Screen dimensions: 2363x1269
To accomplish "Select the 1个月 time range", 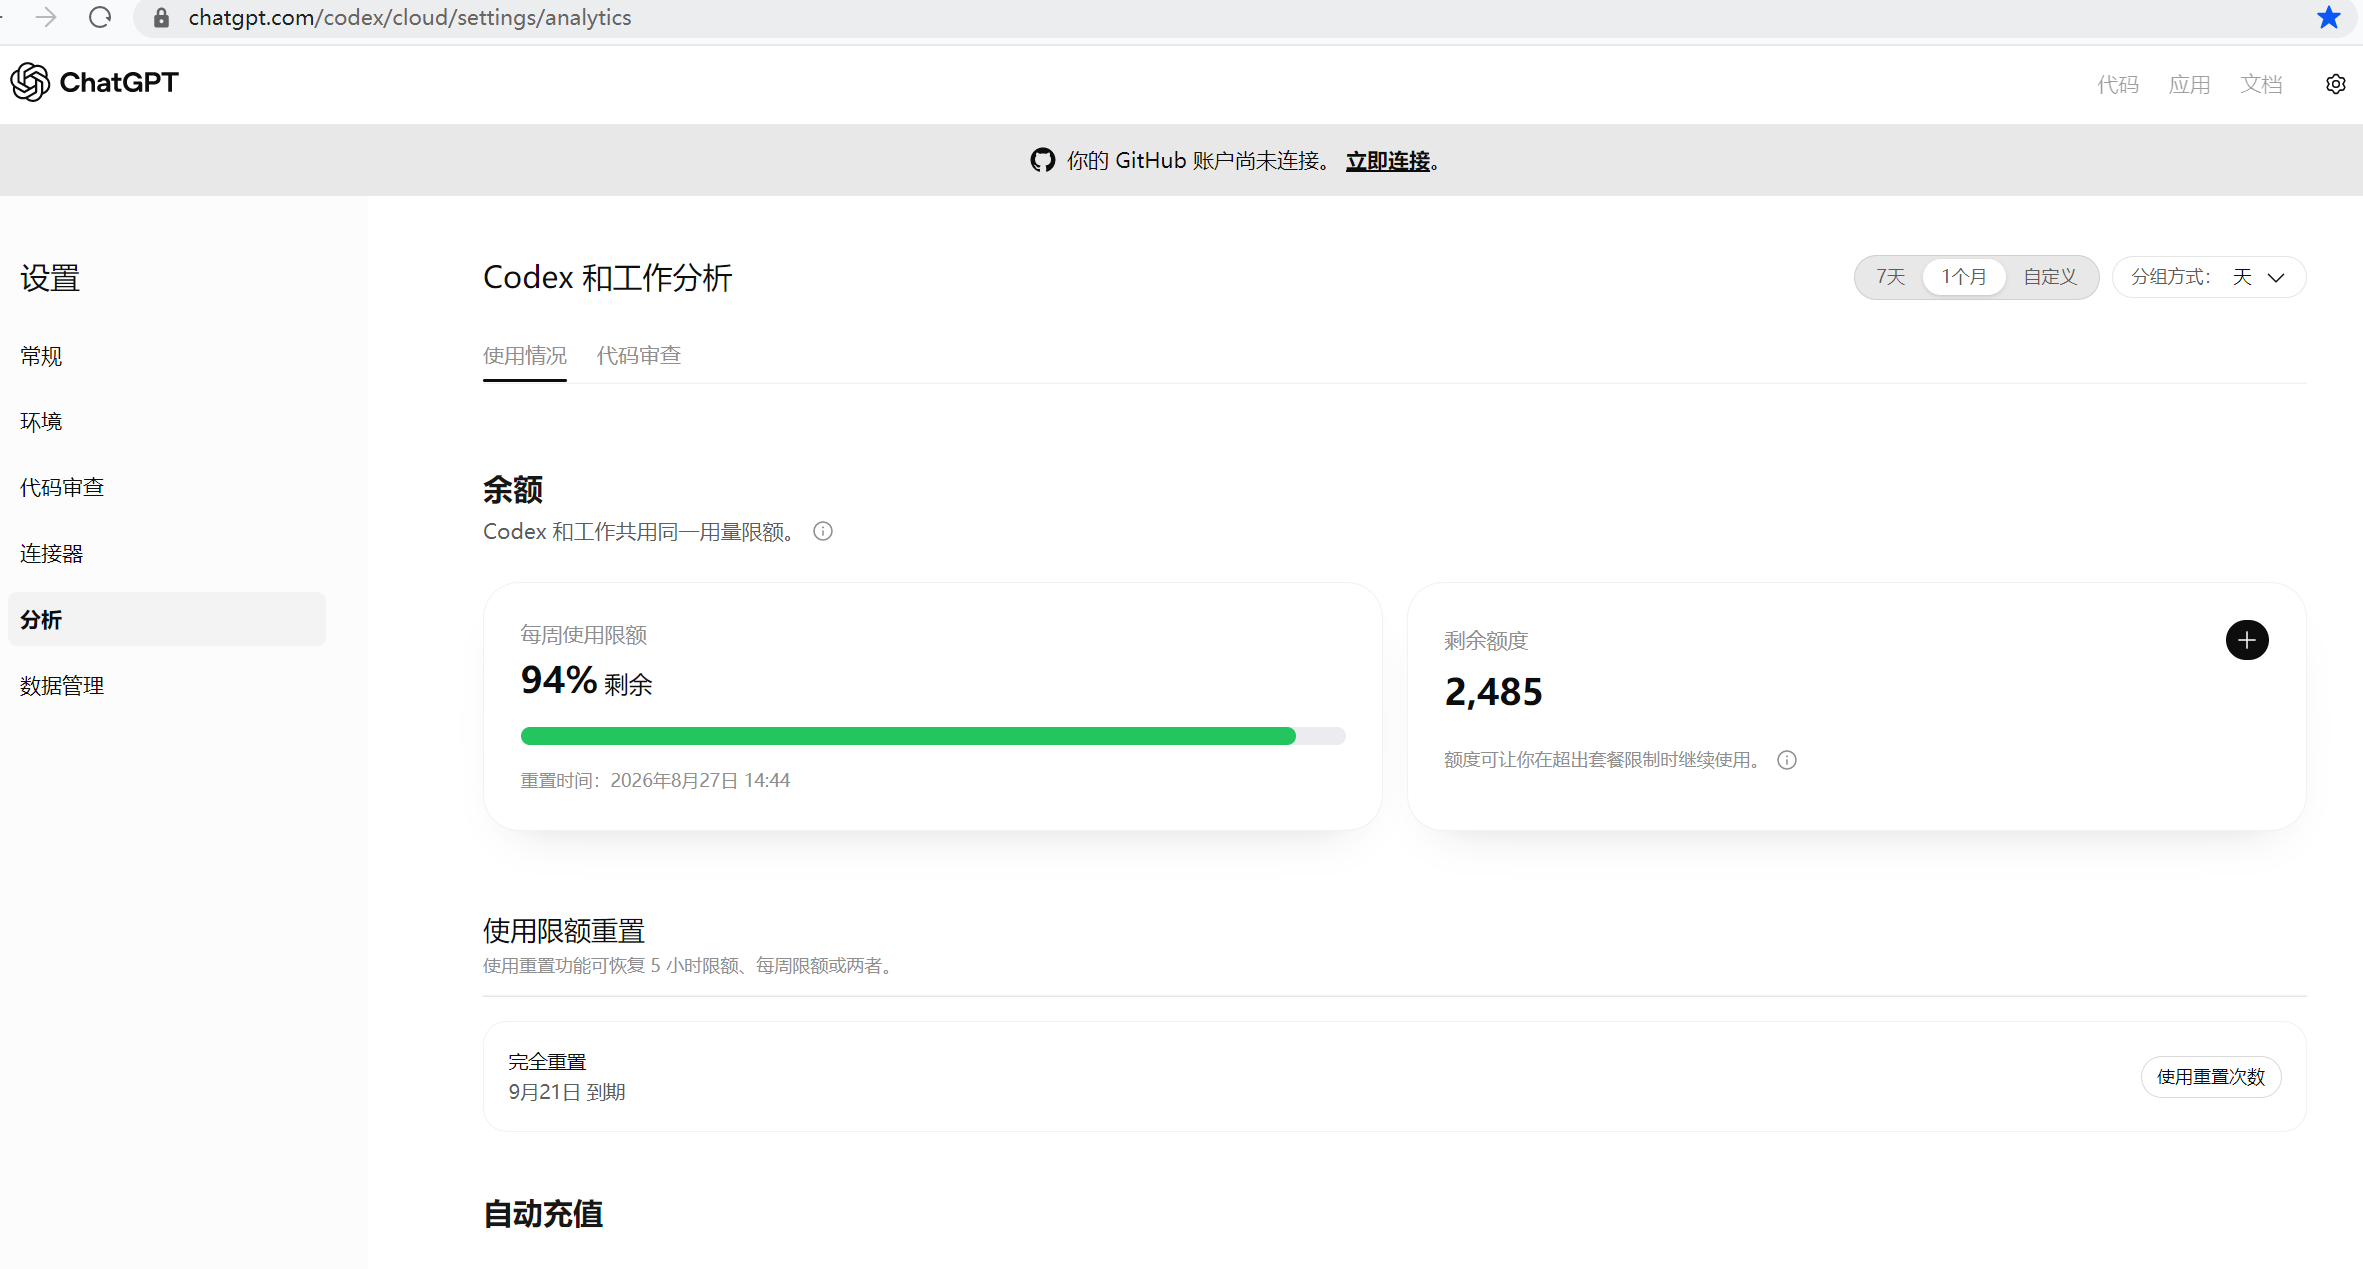I will (1964, 277).
